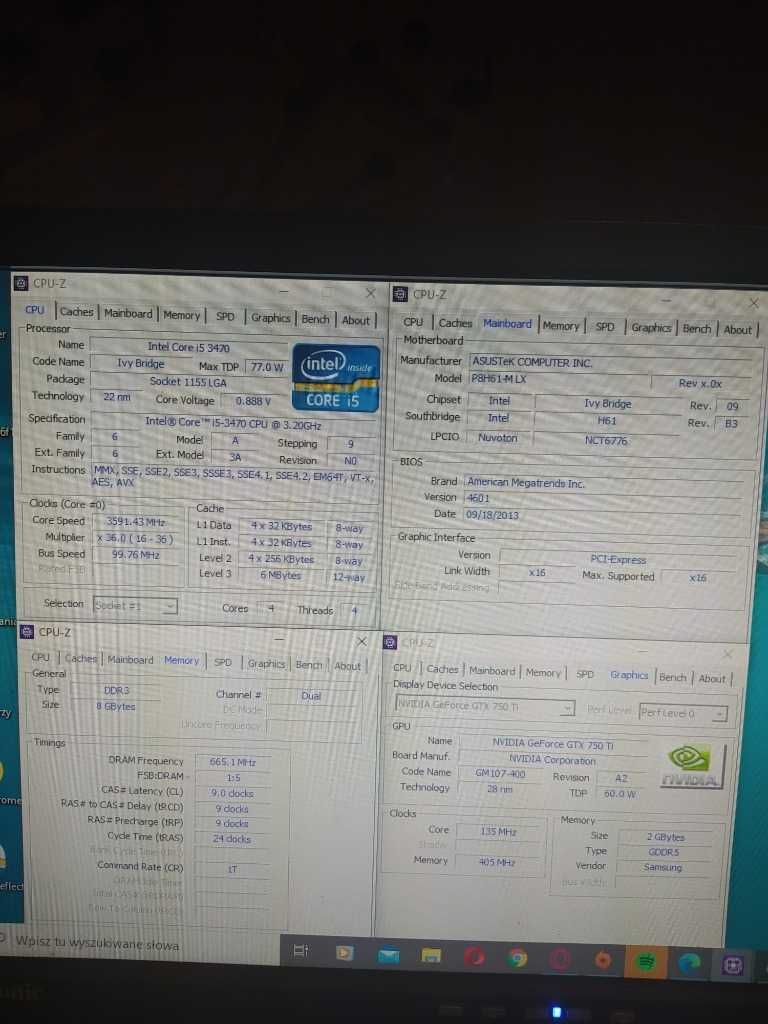Click the processor name 'Intel Core i5 3470'
Viewport: 768px width, 1024px height.
coord(189,347)
